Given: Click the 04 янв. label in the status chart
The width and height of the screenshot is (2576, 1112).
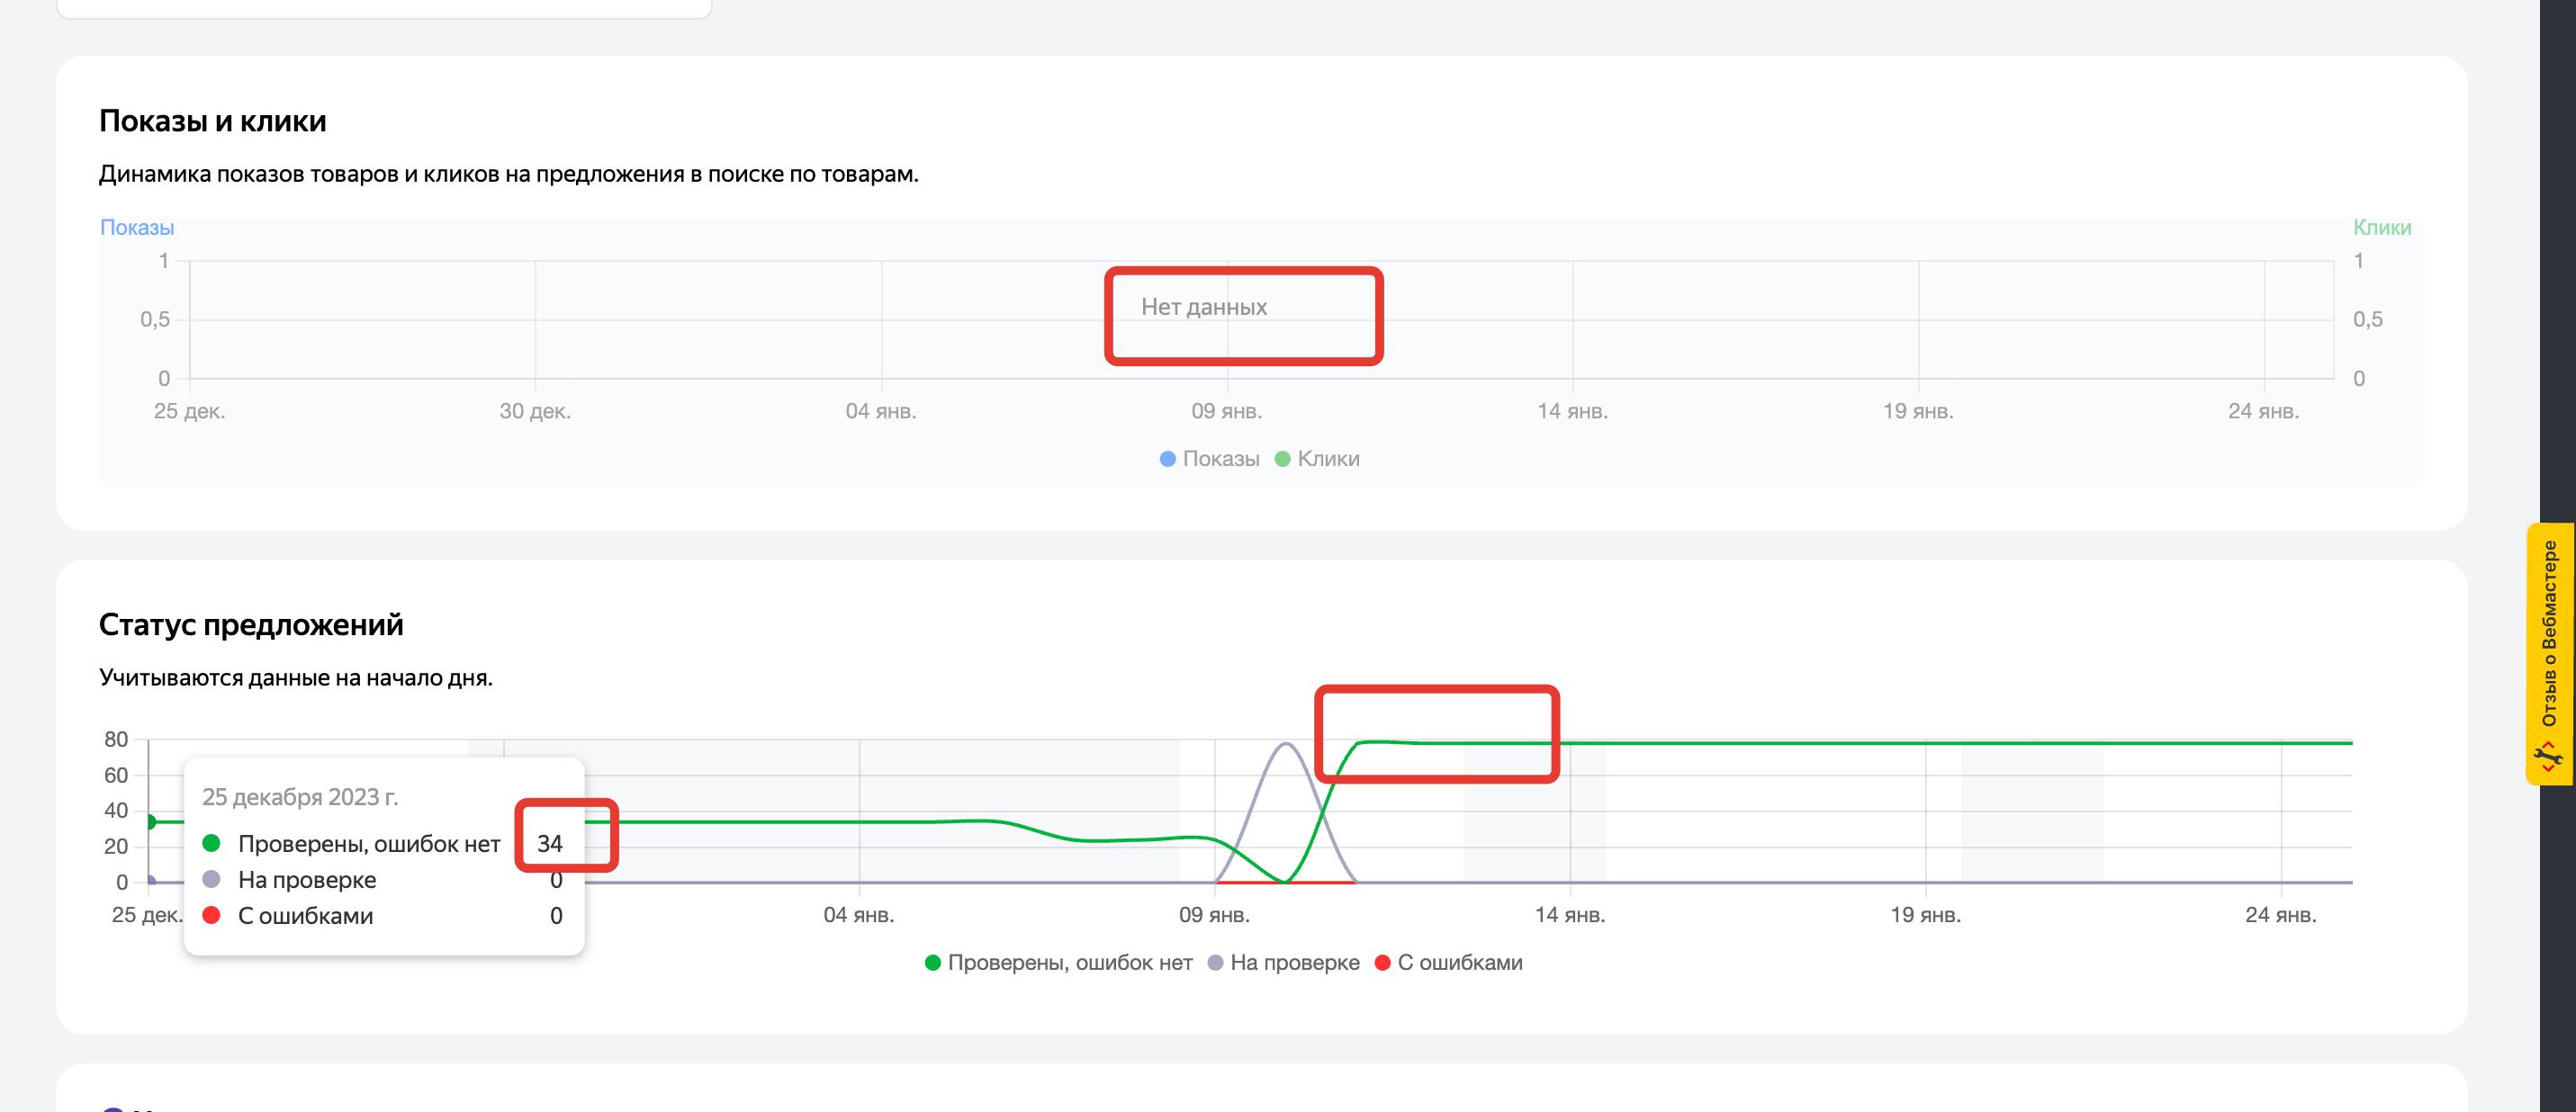Looking at the screenshot, I should pos(859,915).
